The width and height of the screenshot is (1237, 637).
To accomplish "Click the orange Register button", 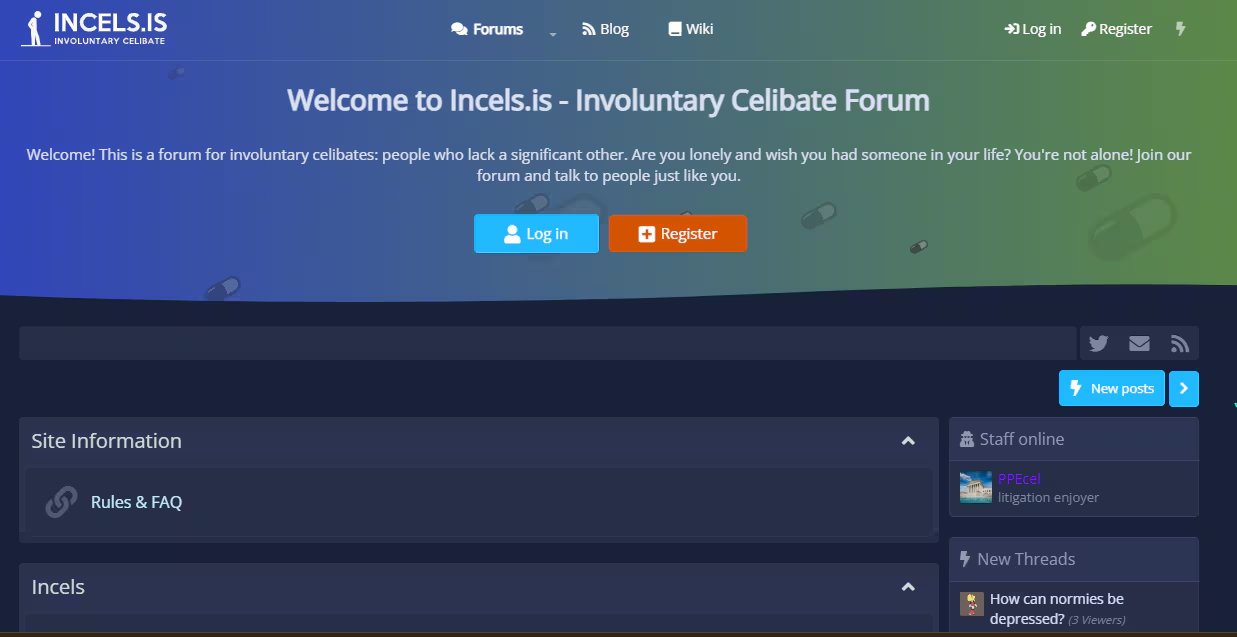I will (678, 233).
